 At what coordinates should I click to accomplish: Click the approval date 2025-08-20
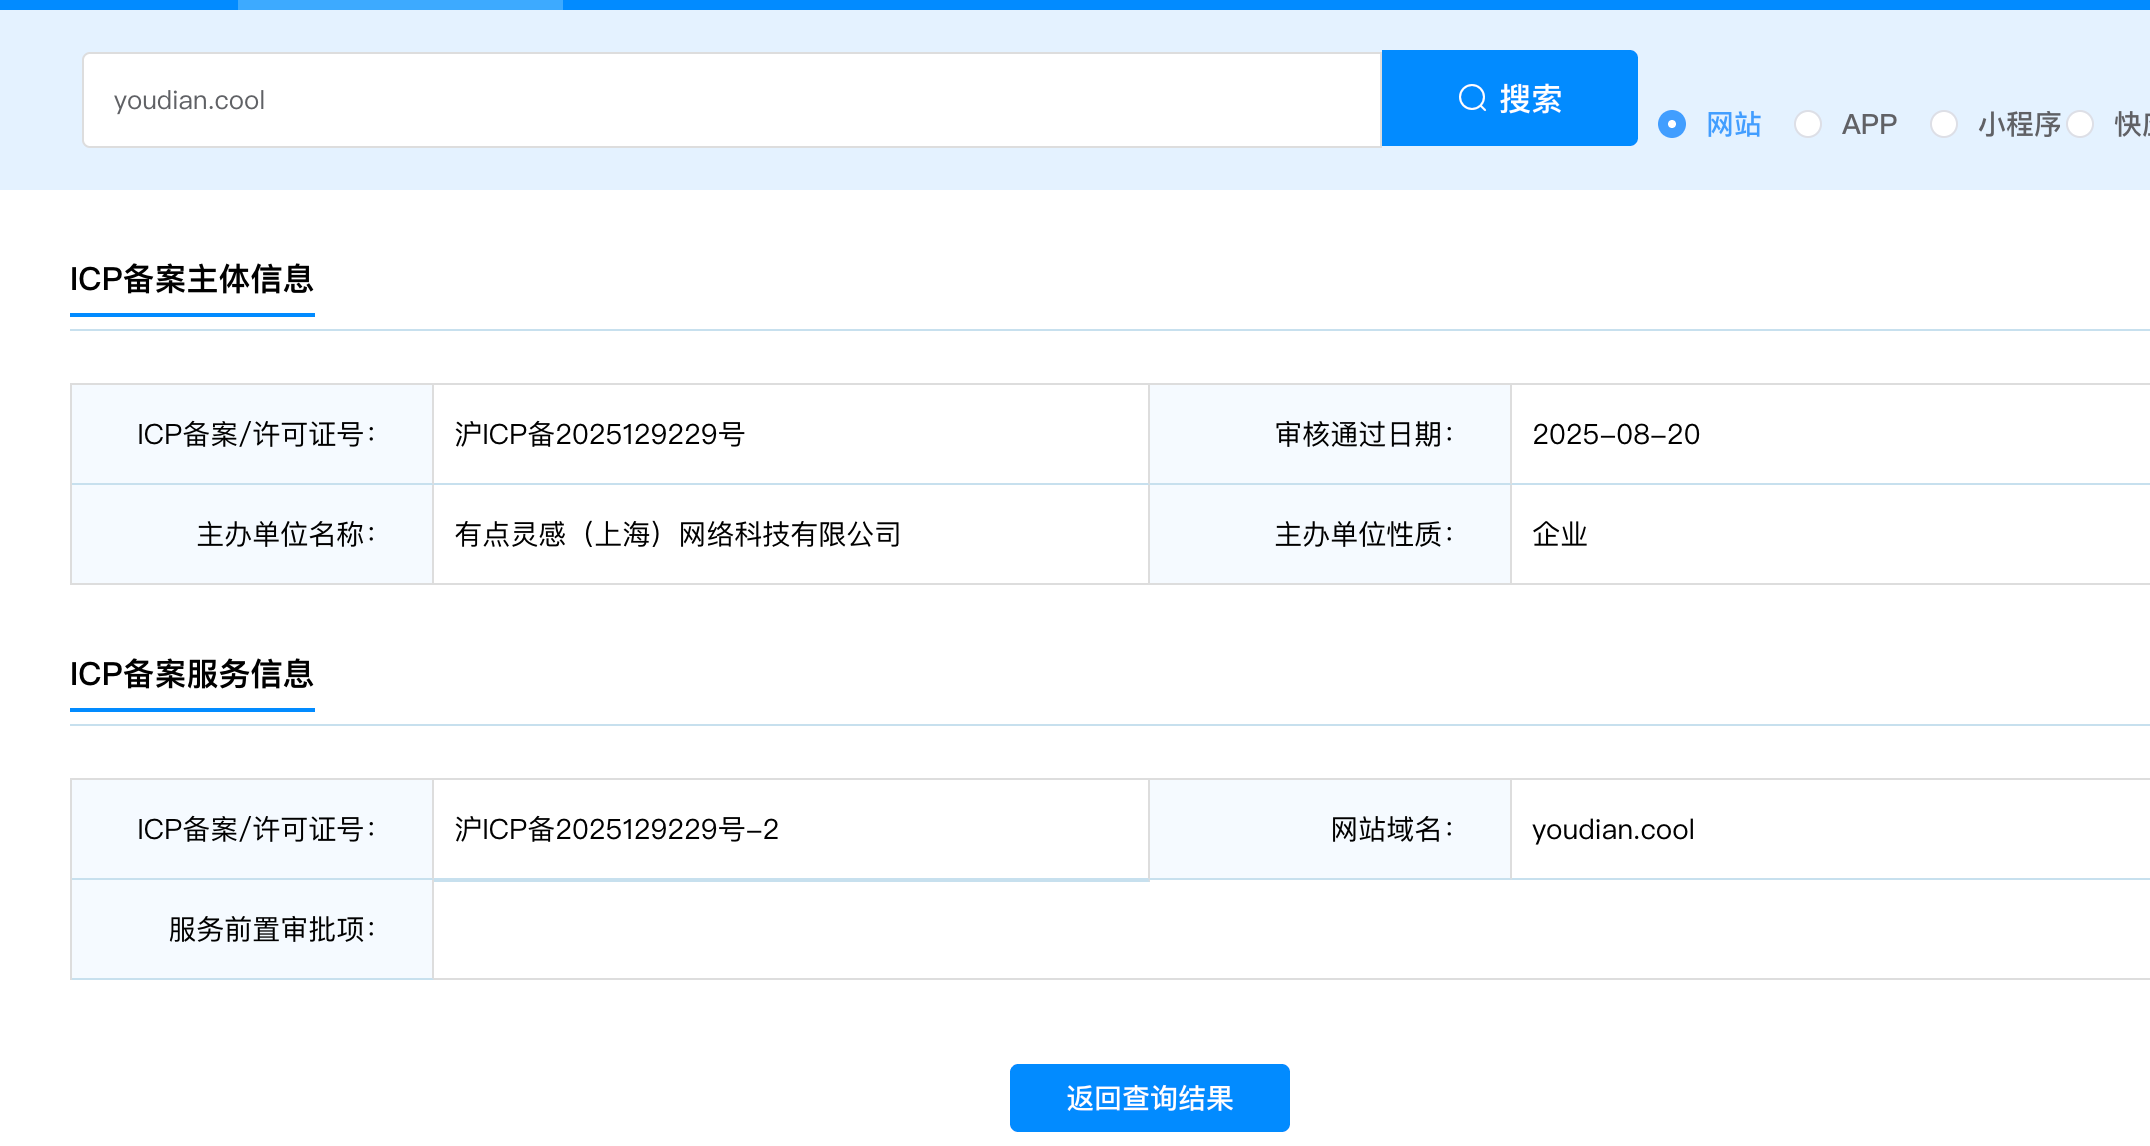point(1616,434)
